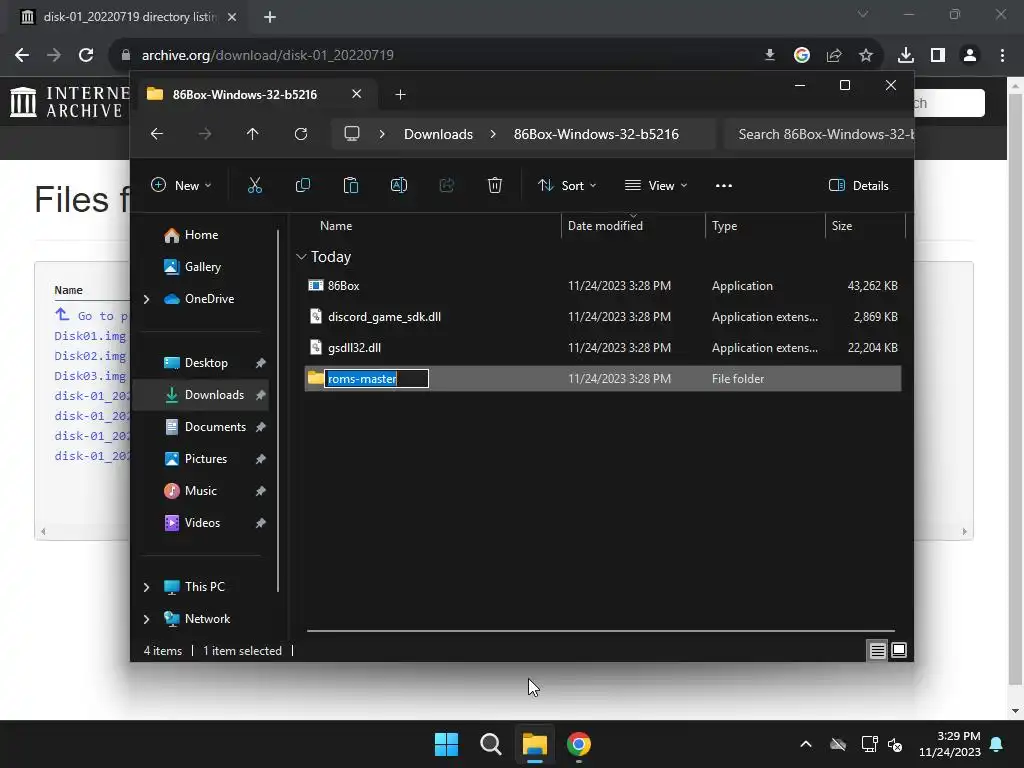Click the Chrome address bar URL
The height and width of the screenshot is (768, 1024).
267,55
